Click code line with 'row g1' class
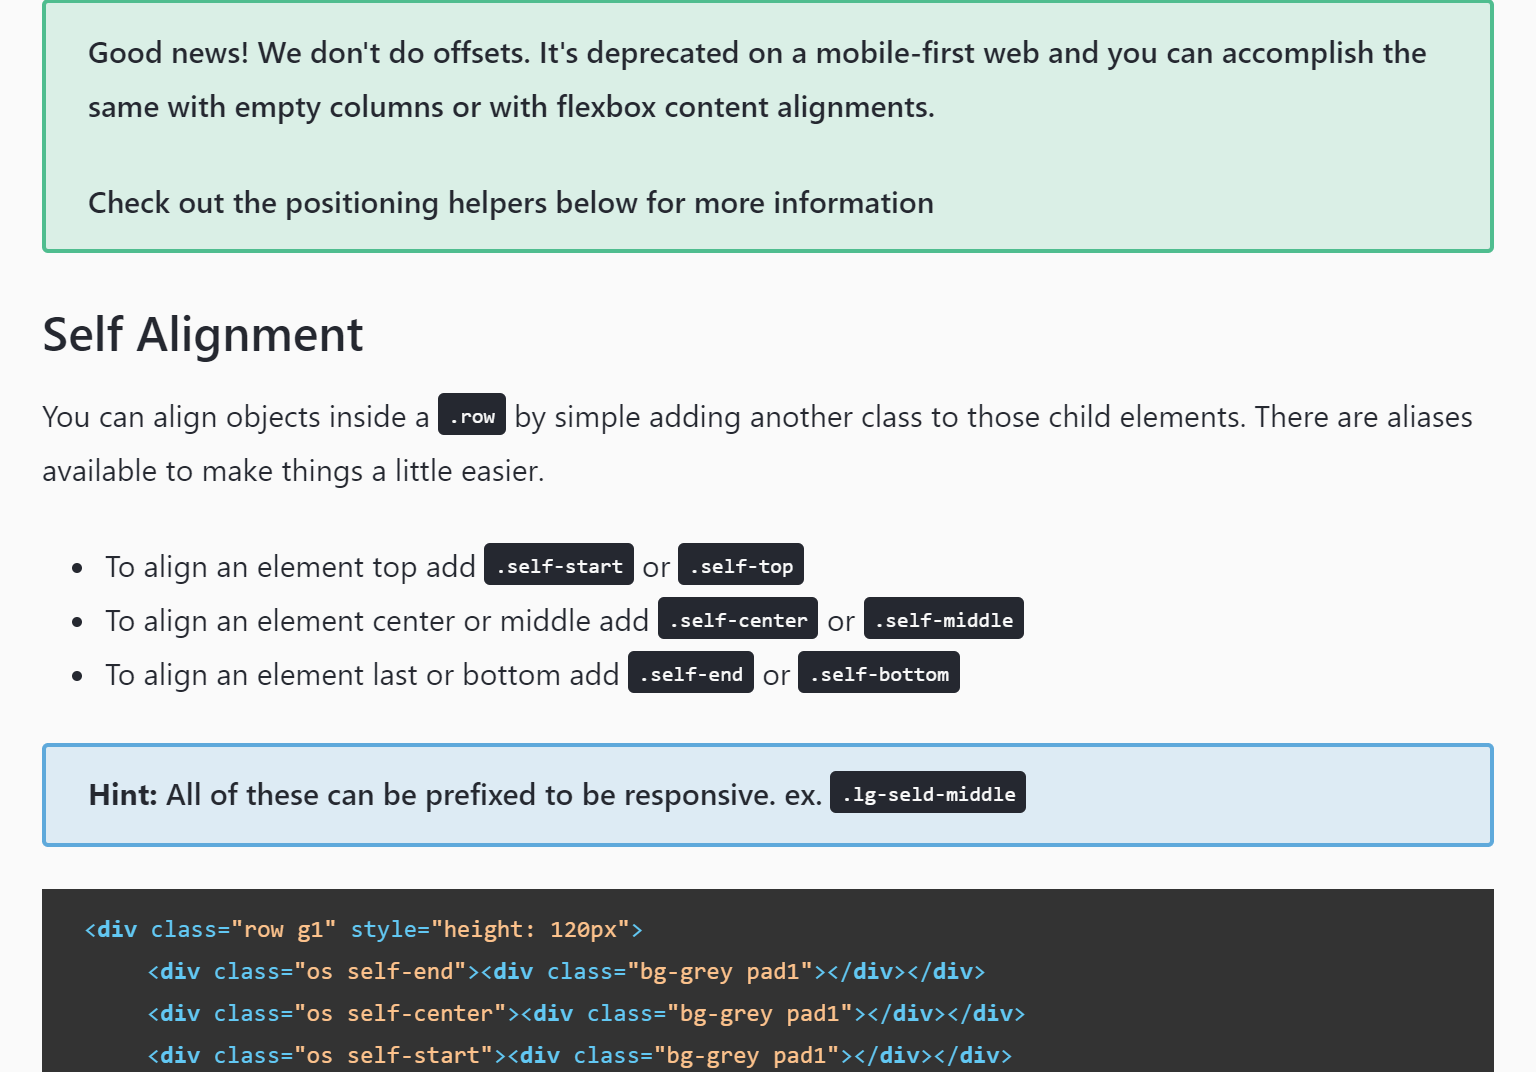The height and width of the screenshot is (1072, 1536). click(x=364, y=930)
